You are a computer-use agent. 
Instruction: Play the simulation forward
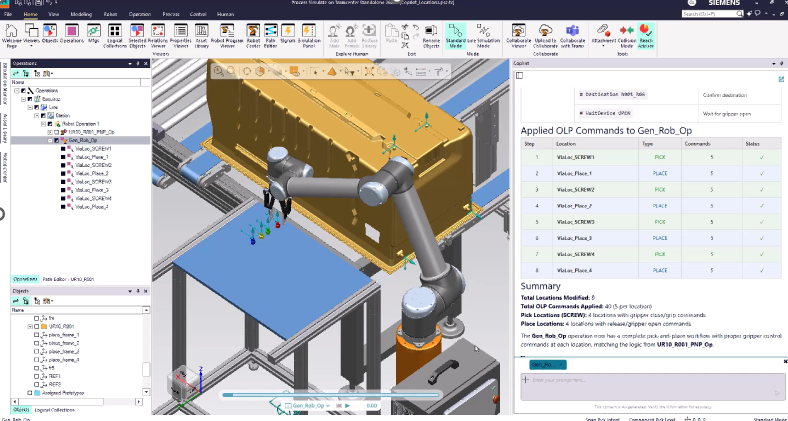click(x=348, y=406)
